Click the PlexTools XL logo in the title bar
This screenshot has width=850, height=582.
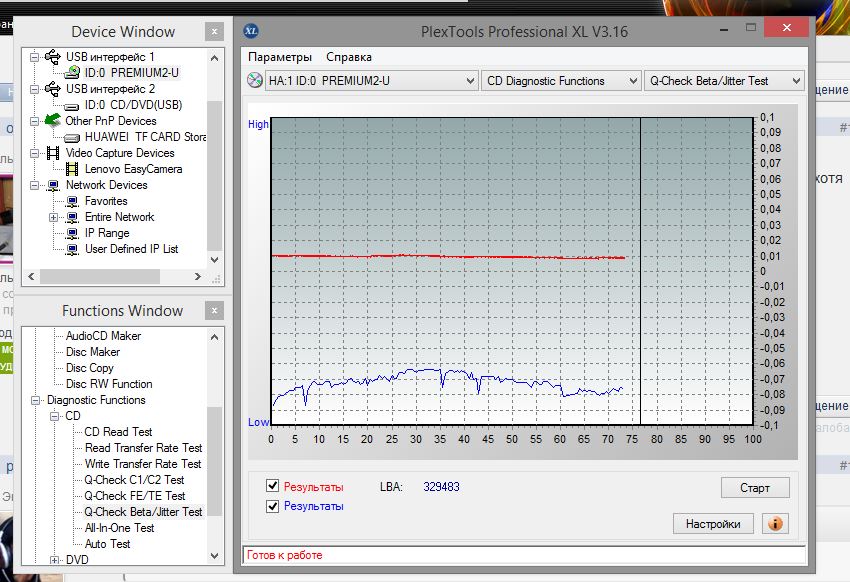click(x=250, y=31)
